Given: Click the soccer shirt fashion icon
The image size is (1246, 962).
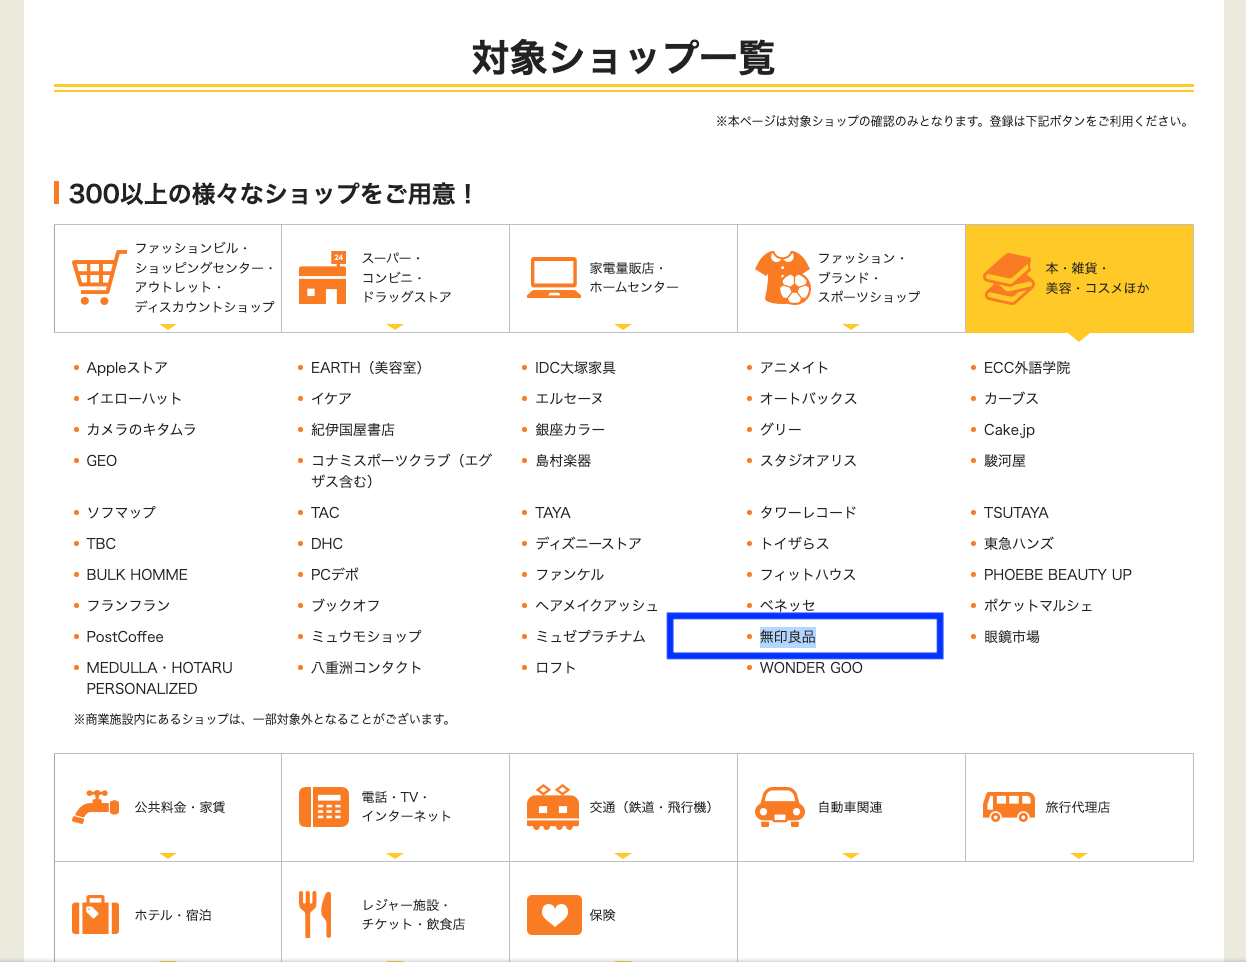Looking at the screenshot, I should point(783,277).
